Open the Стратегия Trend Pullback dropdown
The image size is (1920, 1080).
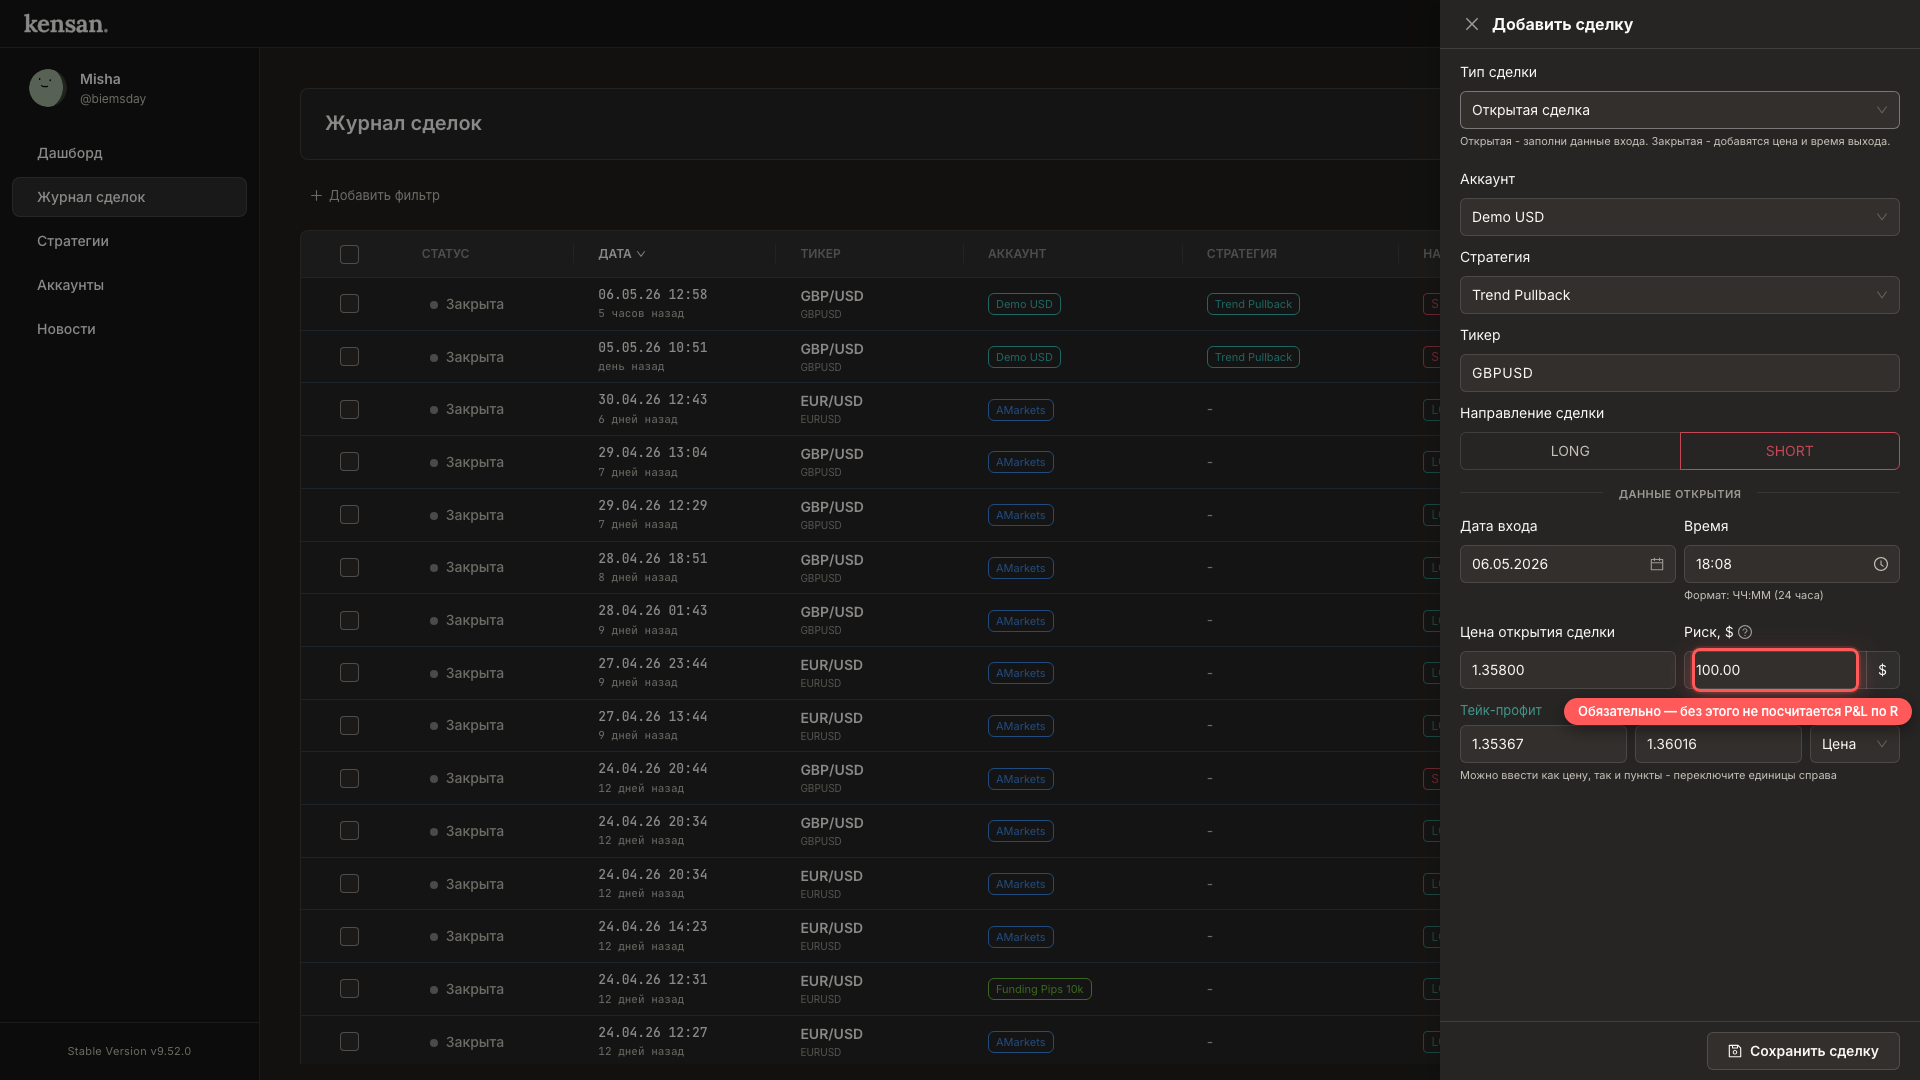click(x=1679, y=295)
